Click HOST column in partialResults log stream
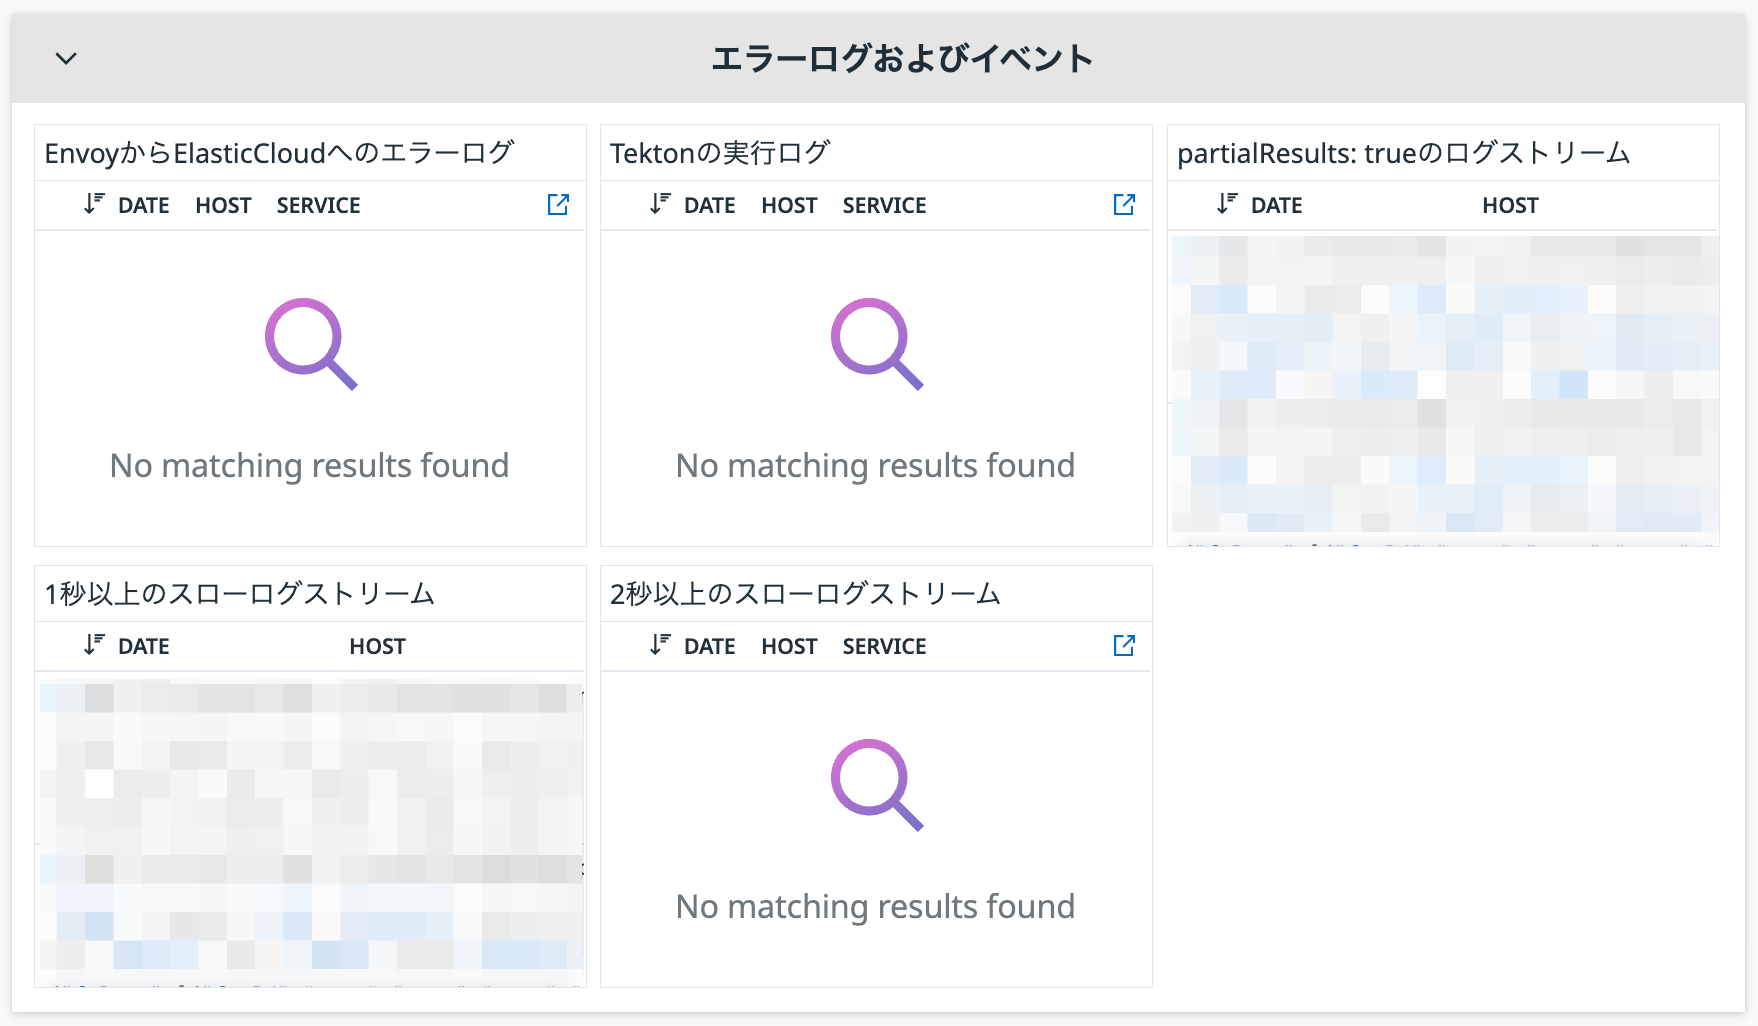The image size is (1758, 1026). tap(1510, 206)
